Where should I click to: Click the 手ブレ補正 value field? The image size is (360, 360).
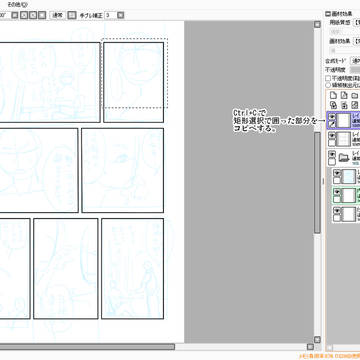point(110,15)
